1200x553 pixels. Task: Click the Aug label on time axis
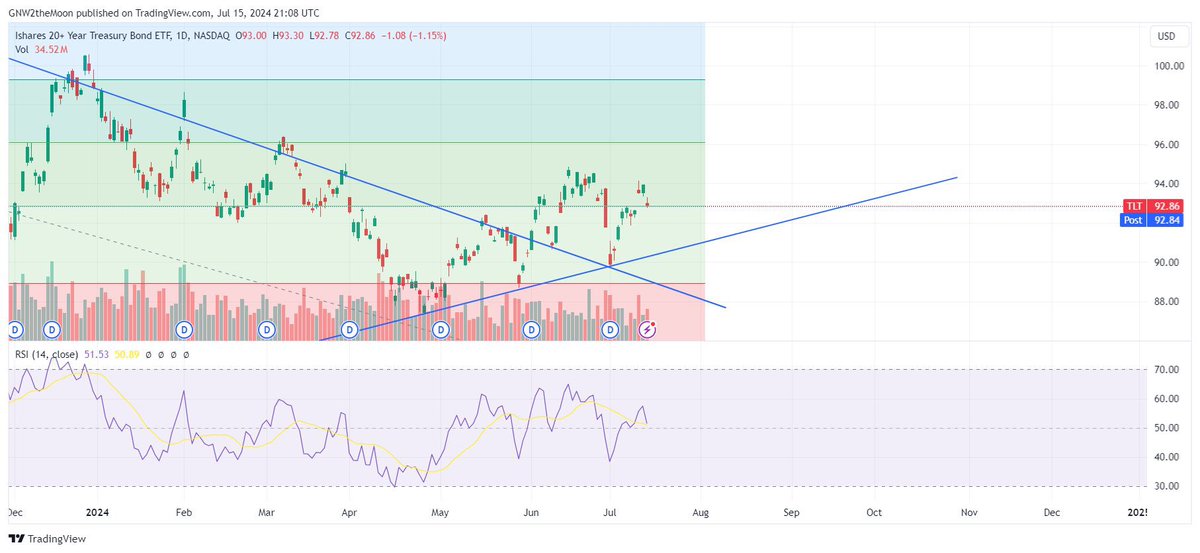[x=701, y=512]
